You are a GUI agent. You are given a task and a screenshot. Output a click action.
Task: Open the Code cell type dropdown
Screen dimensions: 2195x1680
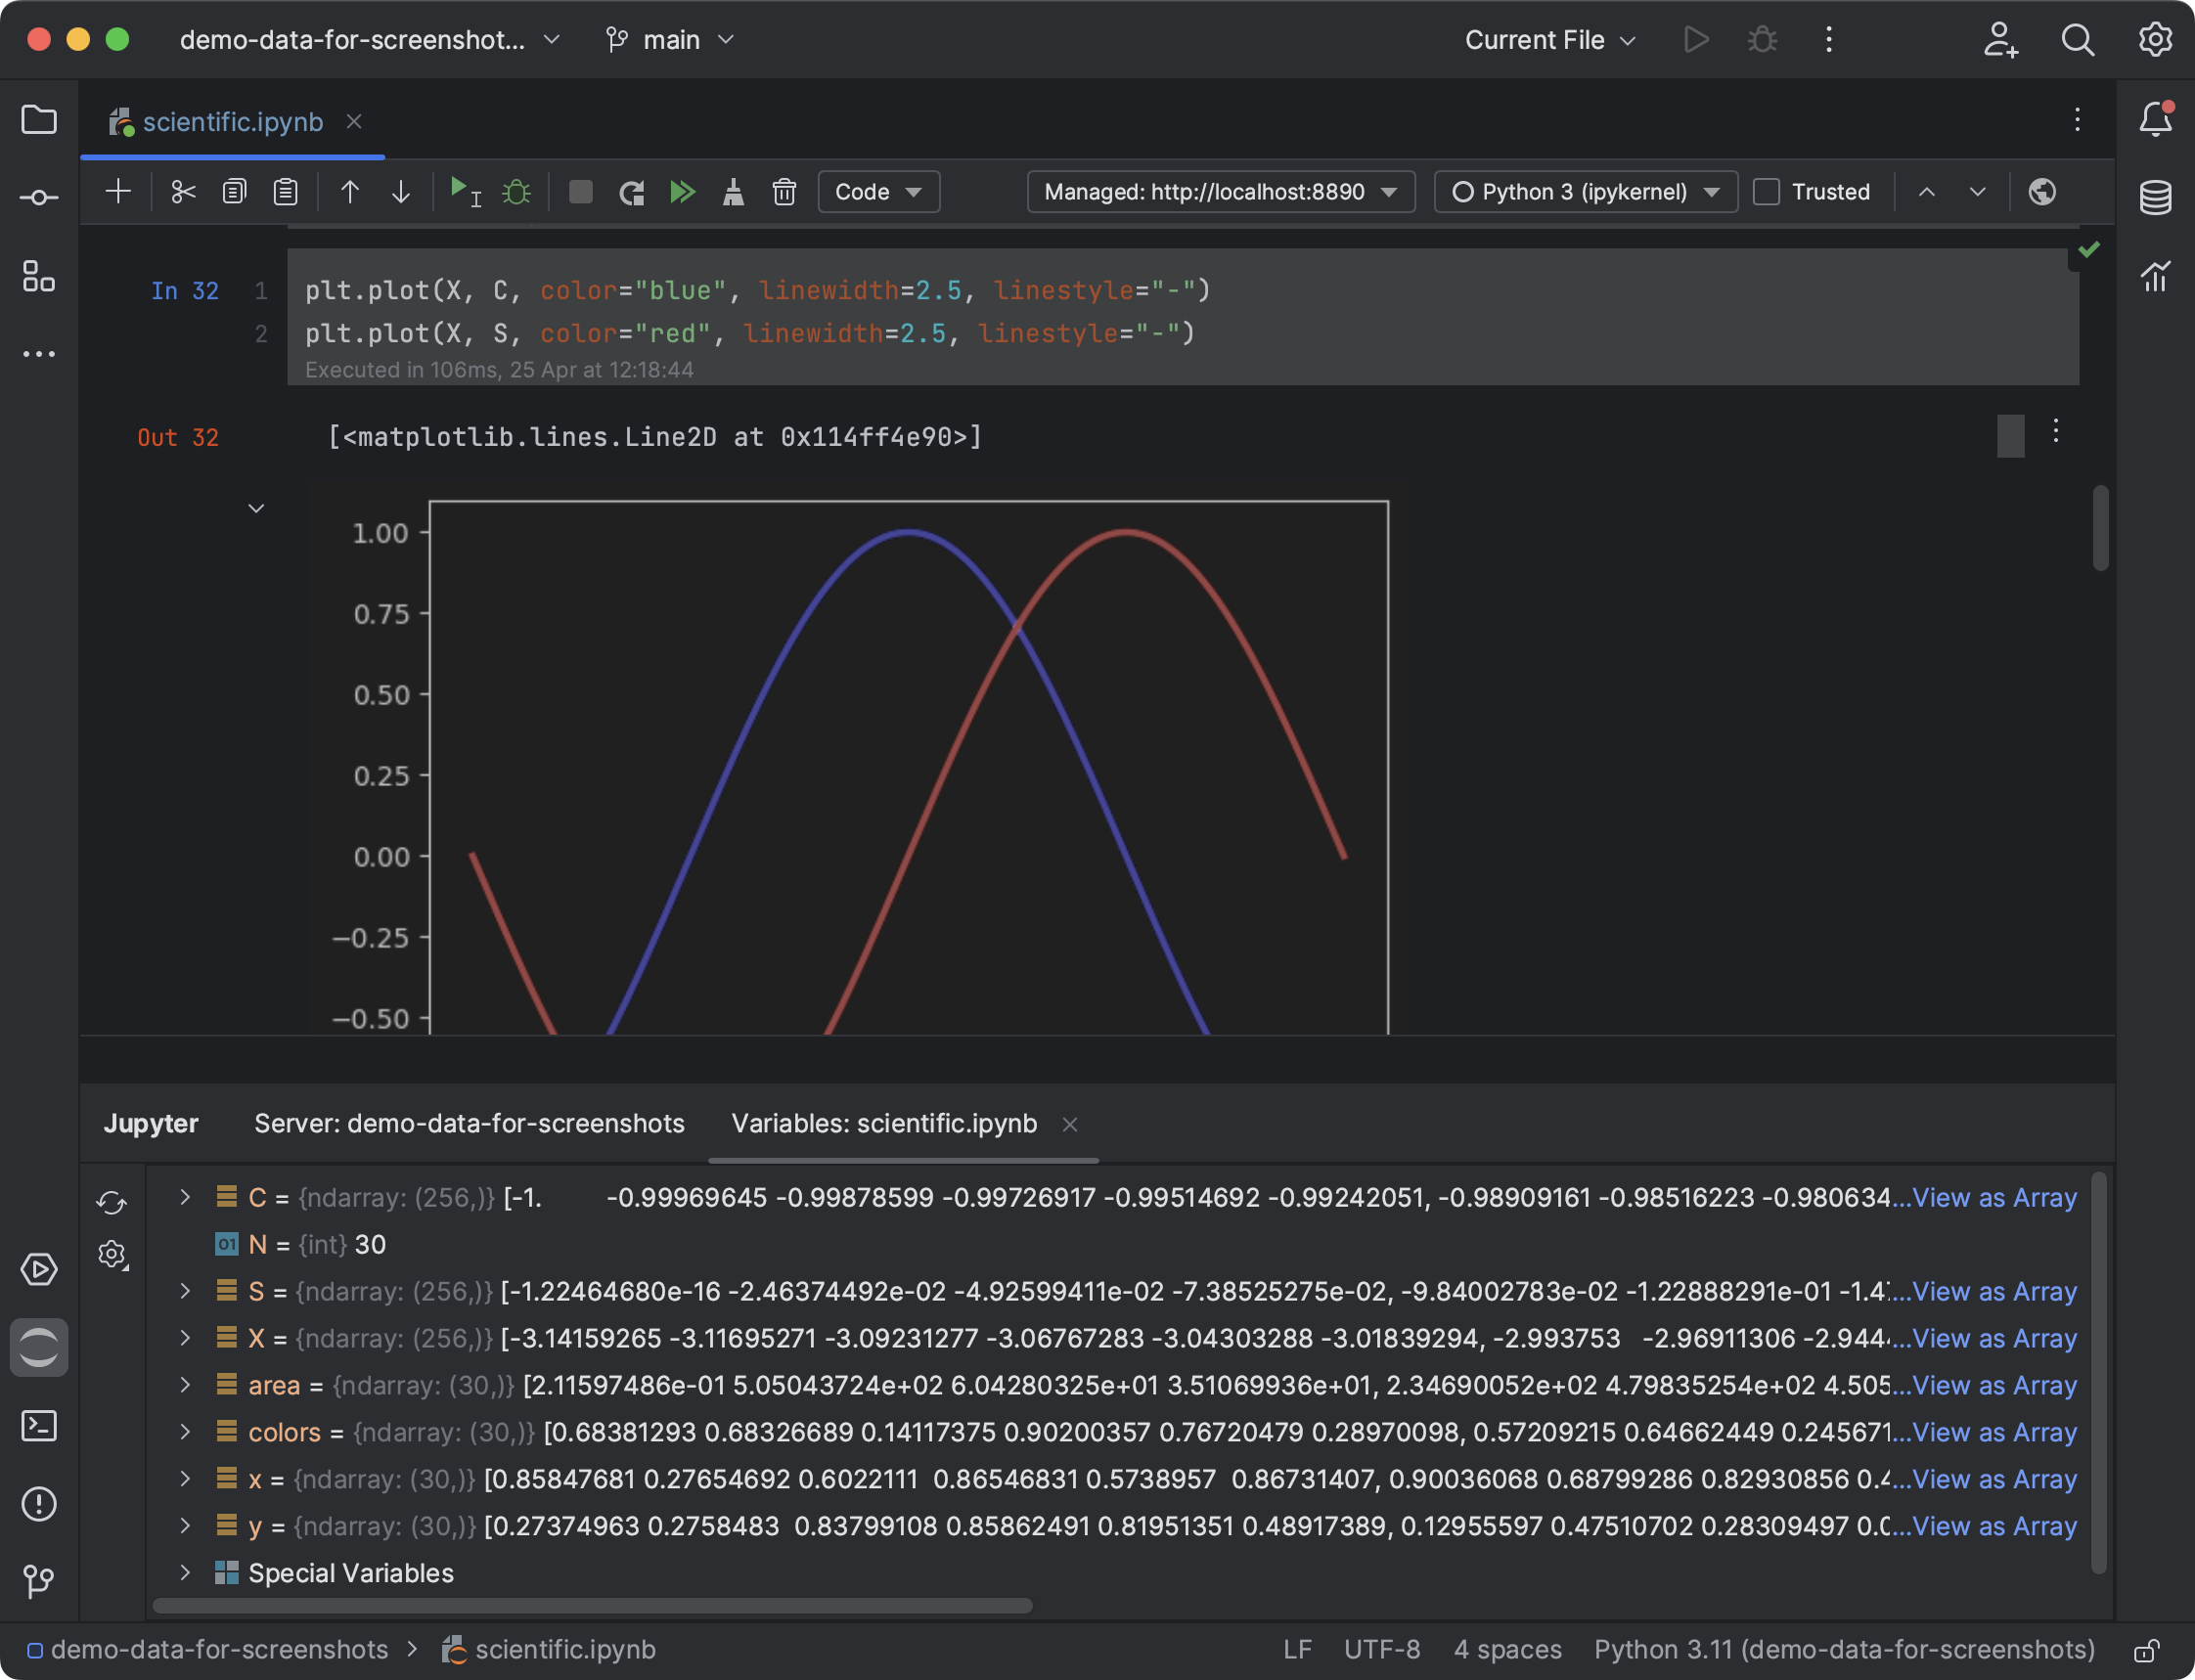click(x=877, y=191)
